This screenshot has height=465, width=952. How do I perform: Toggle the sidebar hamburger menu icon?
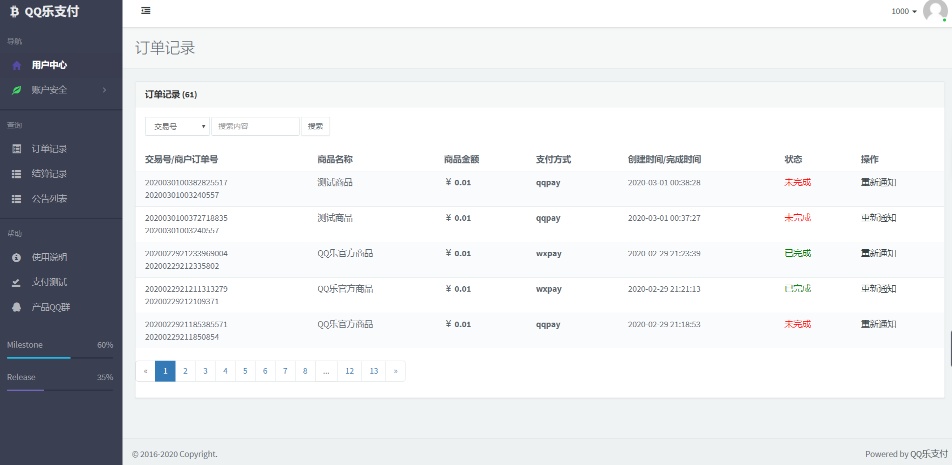(x=146, y=11)
